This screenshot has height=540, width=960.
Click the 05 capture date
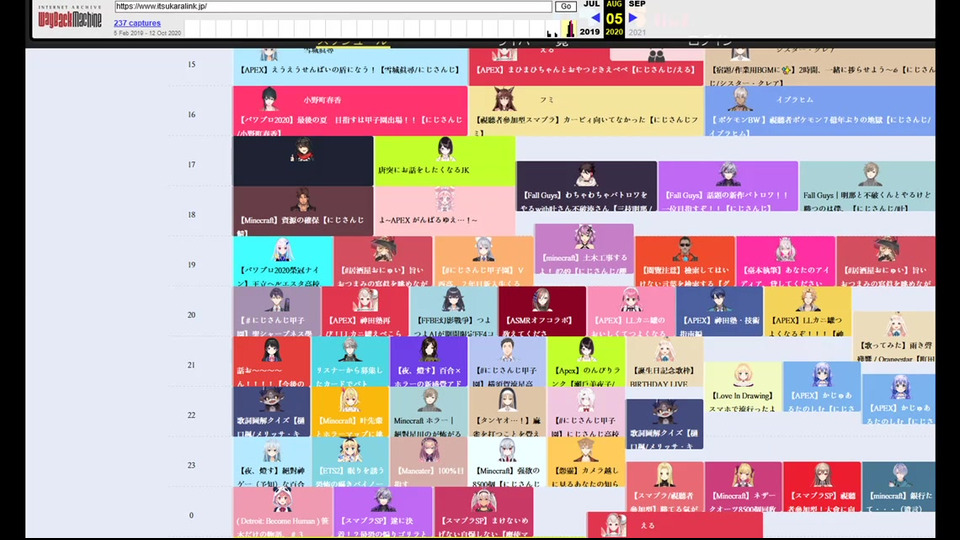click(614, 18)
